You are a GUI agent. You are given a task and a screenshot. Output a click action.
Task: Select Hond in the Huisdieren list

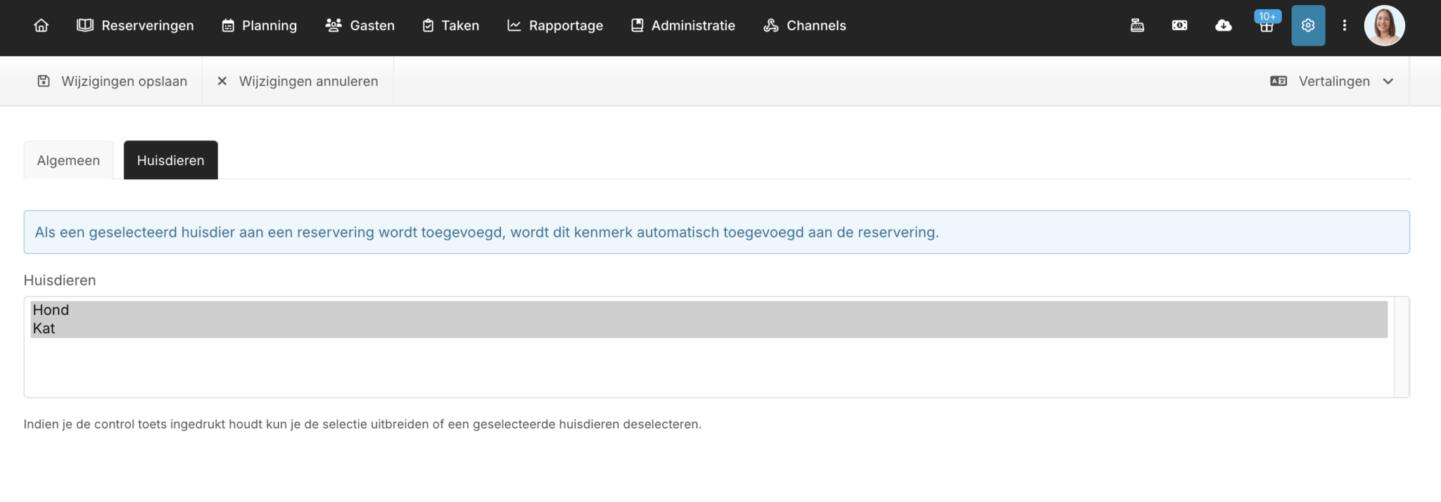coord(51,310)
